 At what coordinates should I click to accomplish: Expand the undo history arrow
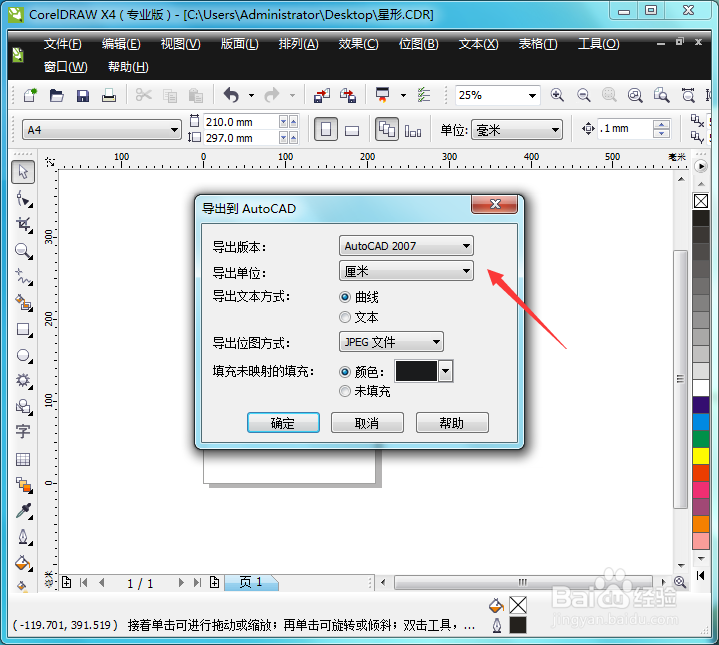[251, 95]
